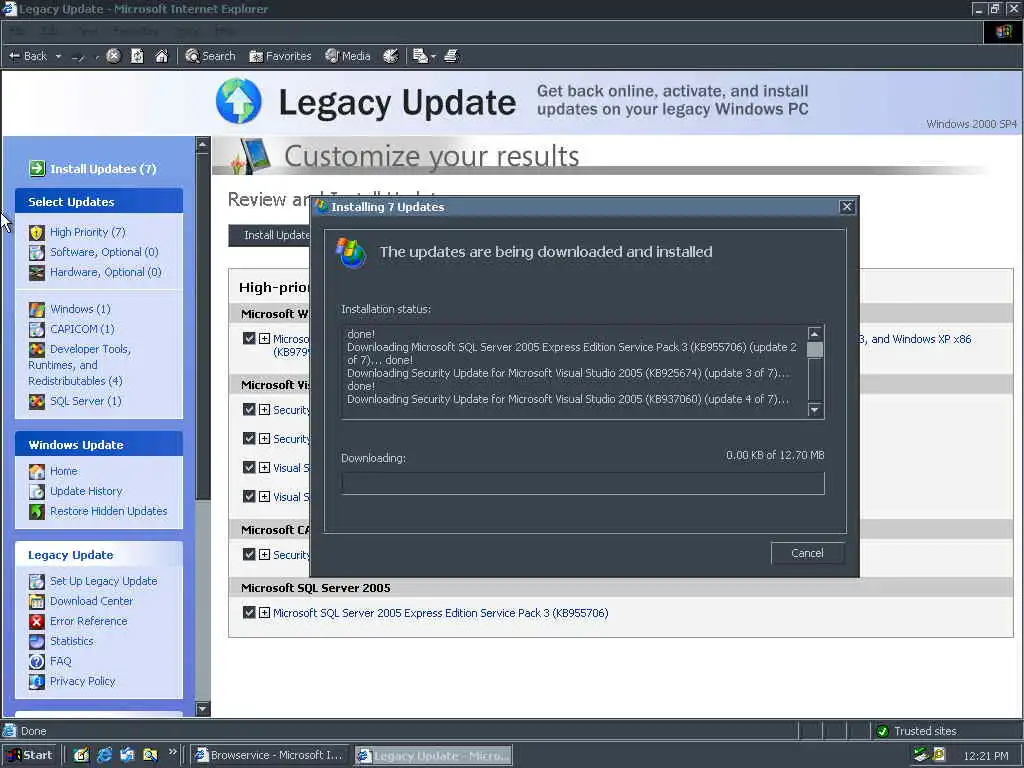Cancel the update installation

click(x=807, y=553)
